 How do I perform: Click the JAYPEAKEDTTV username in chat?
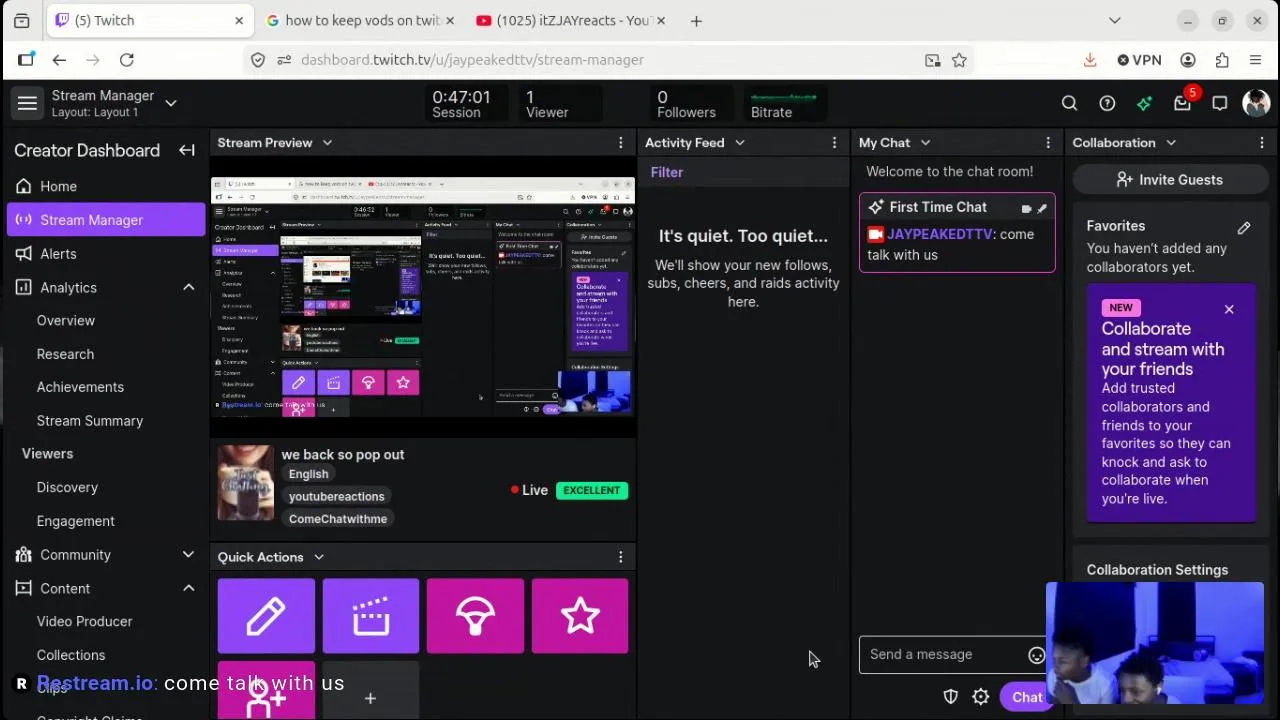pyautogui.click(x=940, y=234)
